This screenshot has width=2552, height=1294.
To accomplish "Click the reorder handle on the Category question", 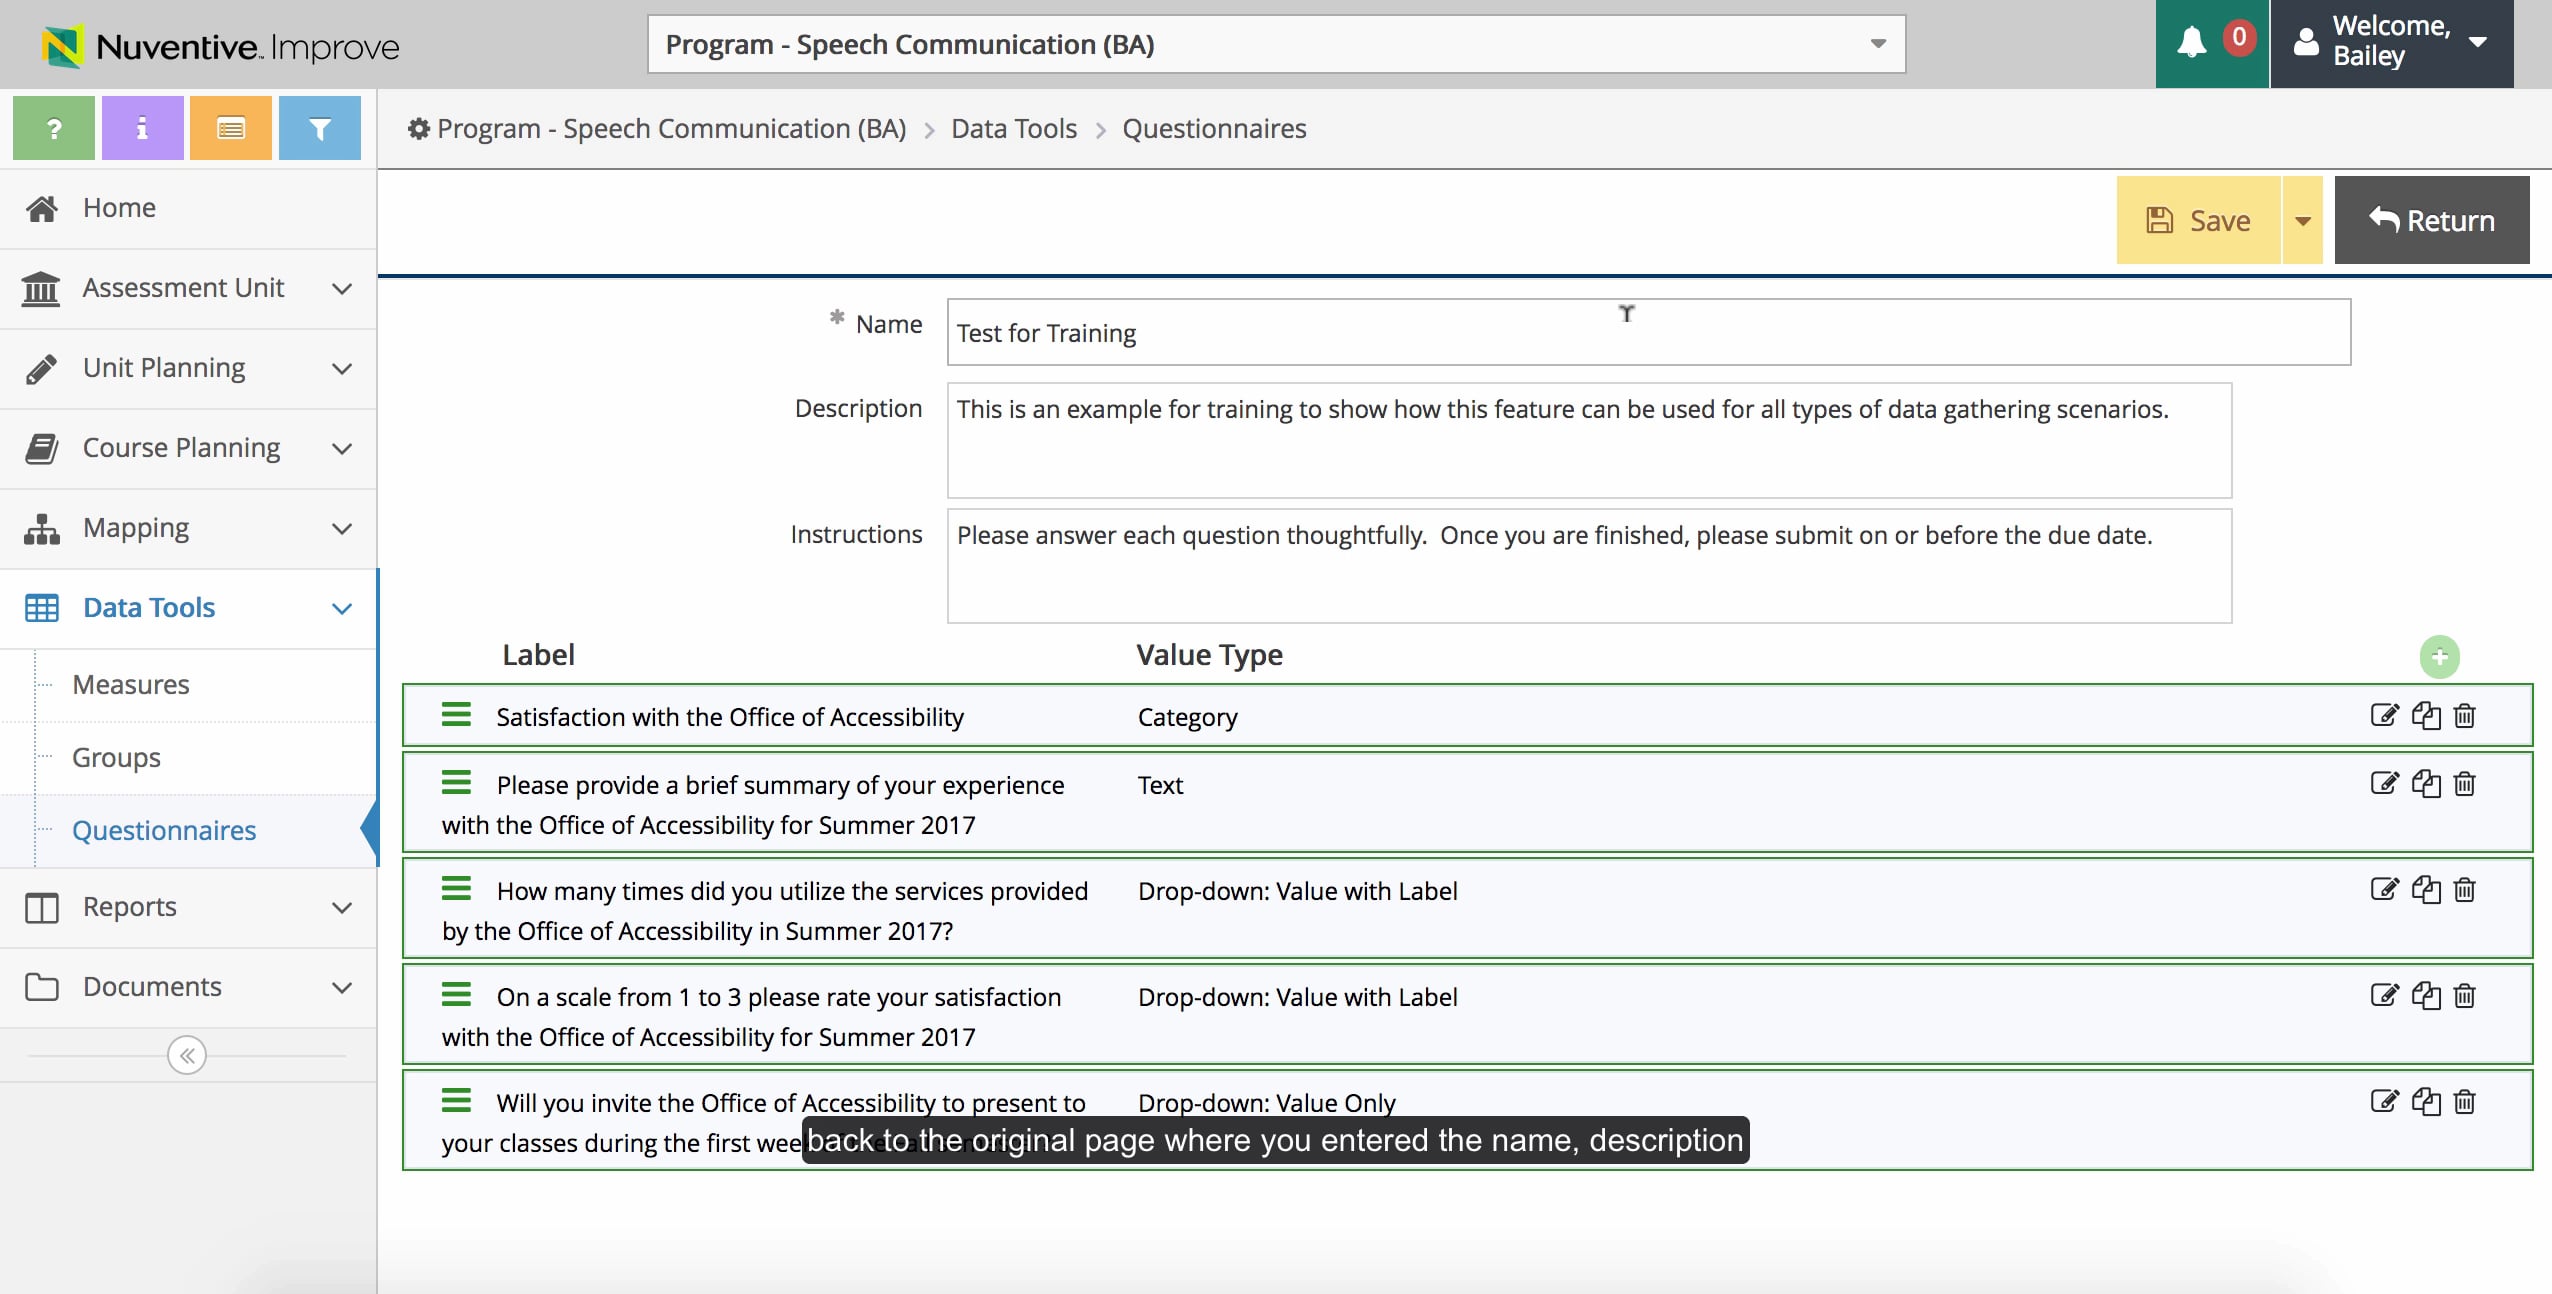I will tap(456, 714).
